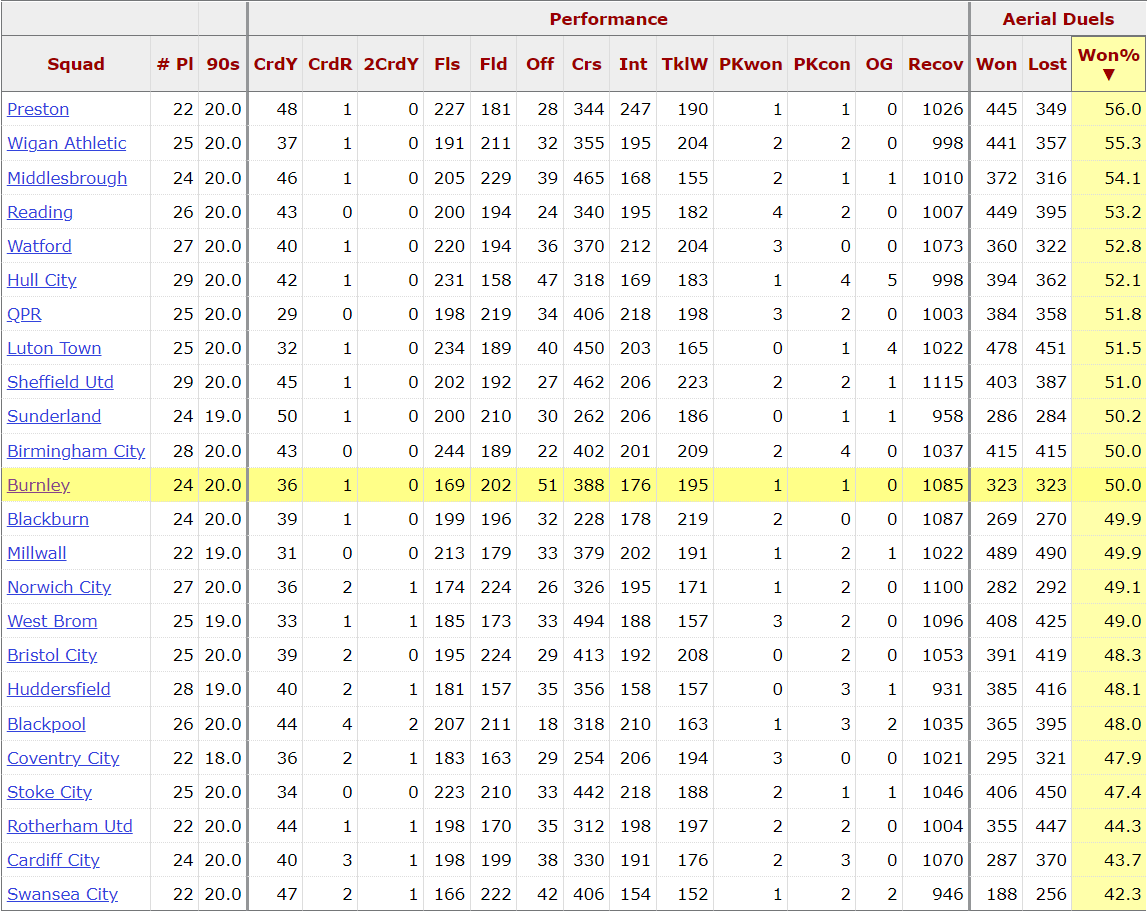This screenshot has height=911, width=1147.
Task: Sort by aerial duels Won header
Action: click(x=996, y=64)
